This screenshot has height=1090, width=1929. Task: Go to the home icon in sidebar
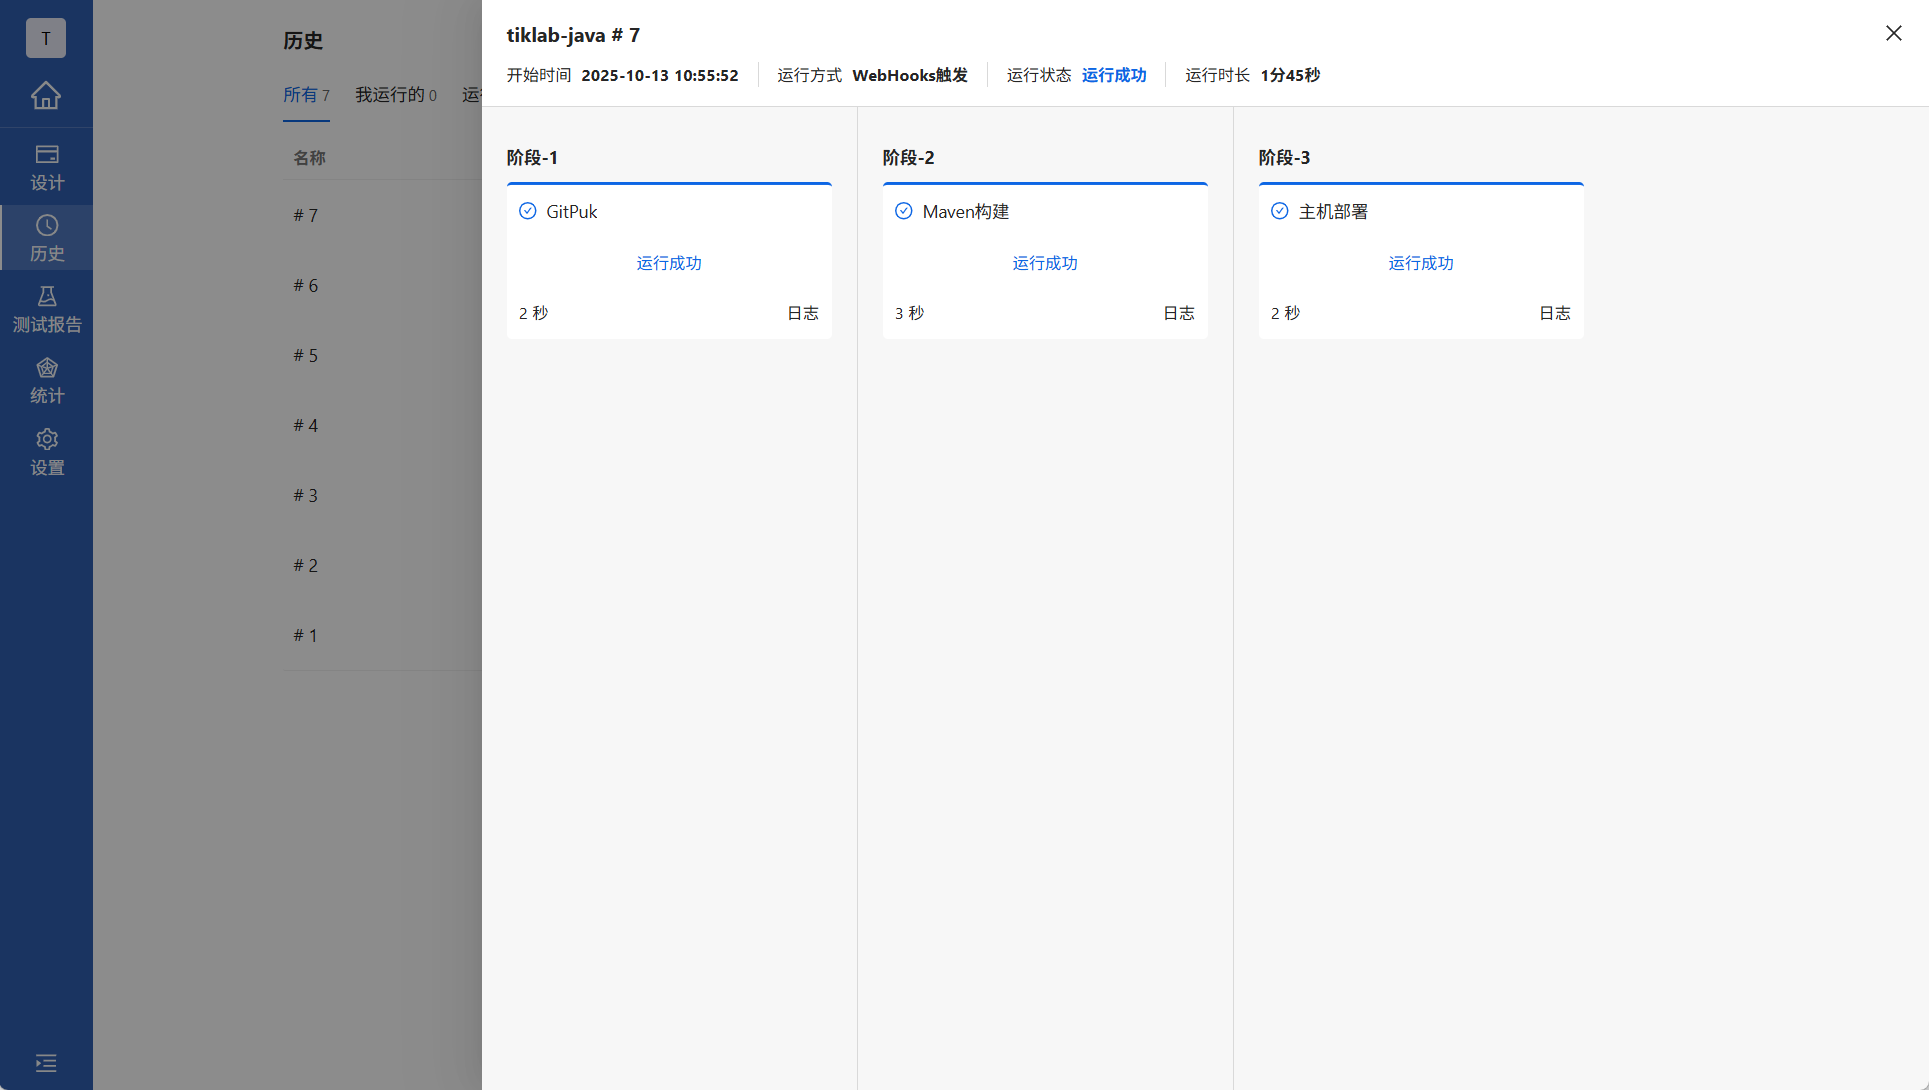(x=46, y=96)
